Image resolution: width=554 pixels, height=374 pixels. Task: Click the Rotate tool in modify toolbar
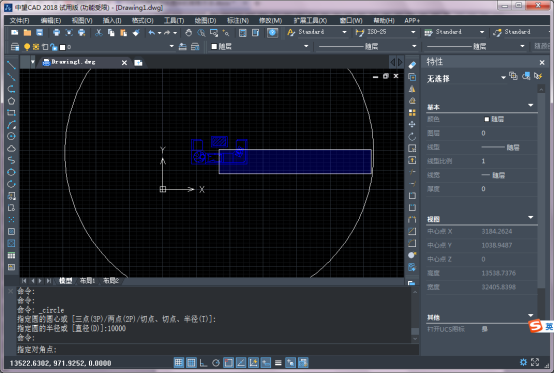click(412, 136)
